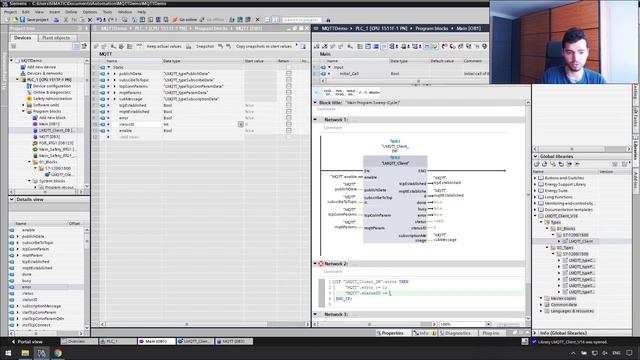Expand subscribeToTopic struct in MQTT DB

tap(114, 80)
